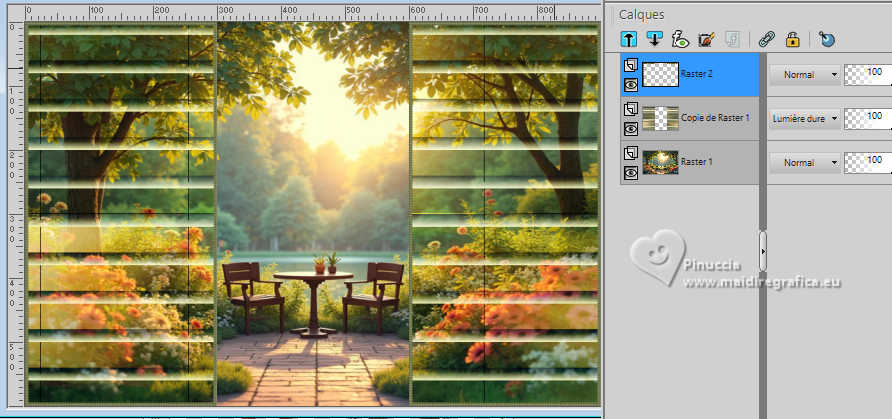Click the blue round marker icon
The width and height of the screenshot is (892, 419).
(827, 39)
